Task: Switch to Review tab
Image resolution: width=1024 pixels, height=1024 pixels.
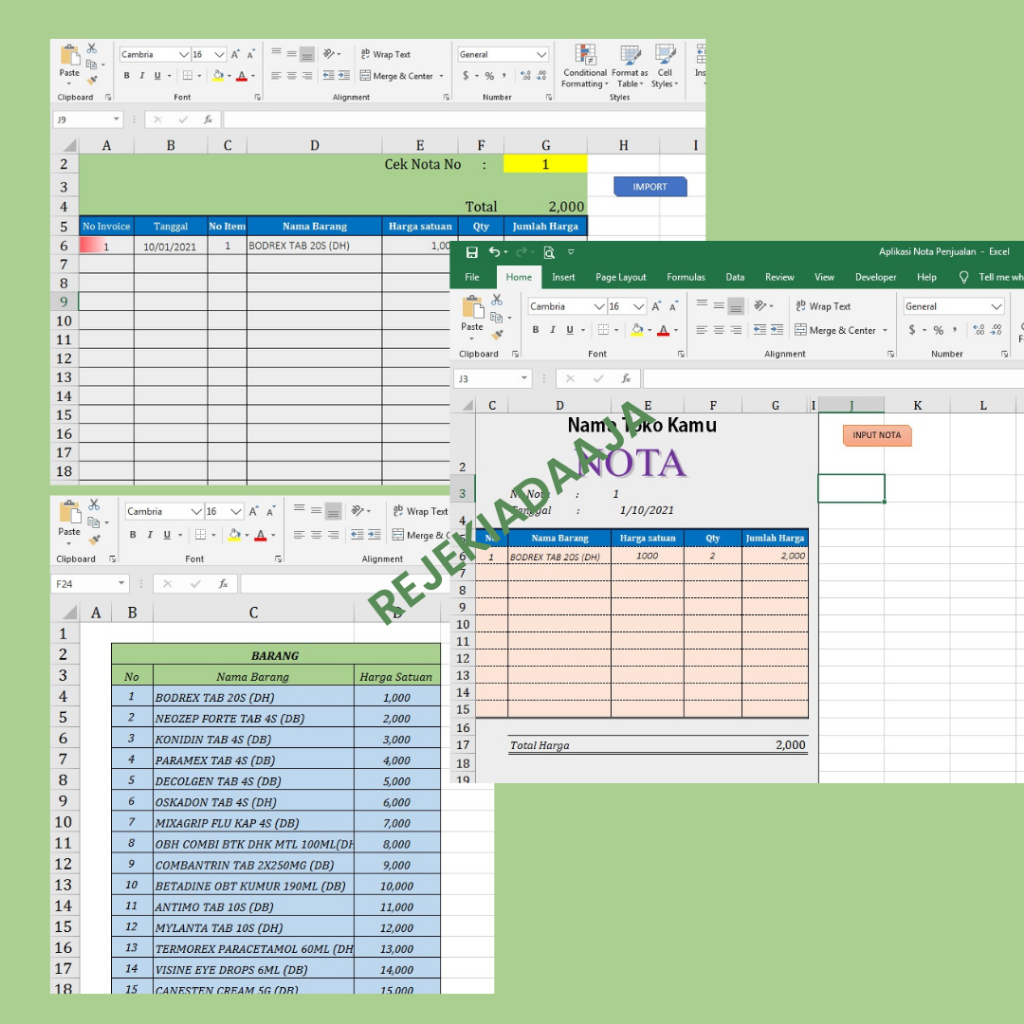Action: tap(779, 277)
